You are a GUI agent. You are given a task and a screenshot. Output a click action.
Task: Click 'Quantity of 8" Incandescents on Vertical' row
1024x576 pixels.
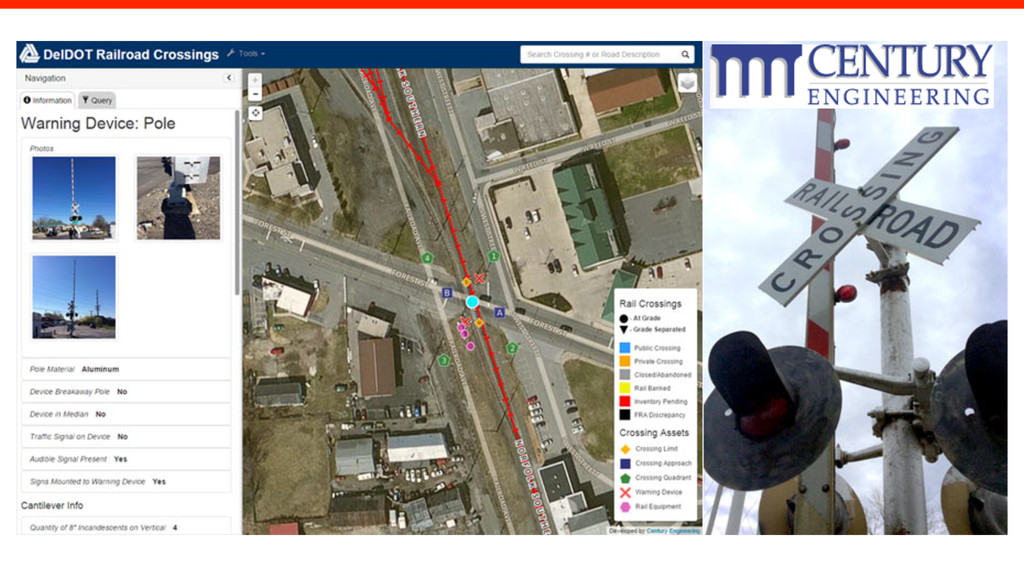pyautogui.click(x=126, y=526)
